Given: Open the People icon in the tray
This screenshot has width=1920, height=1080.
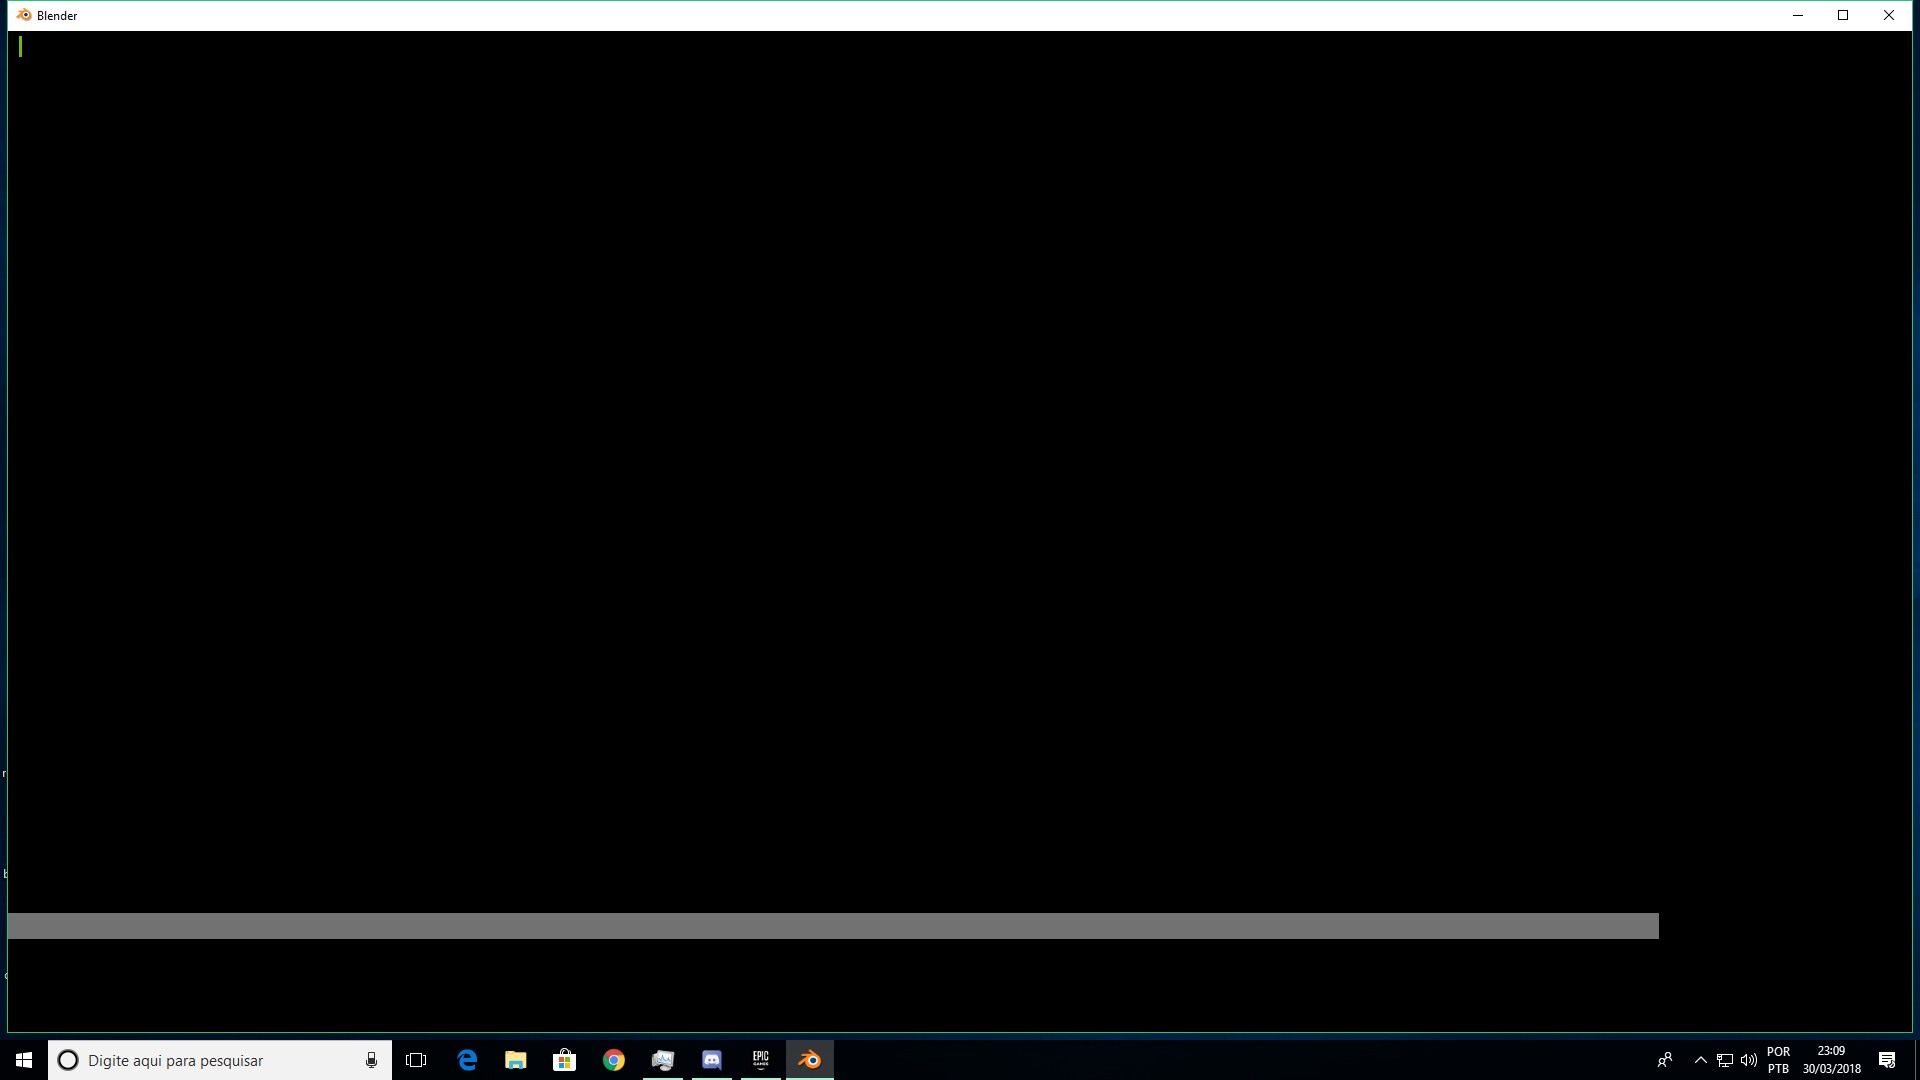Looking at the screenshot, I should click(1665, 1060).
